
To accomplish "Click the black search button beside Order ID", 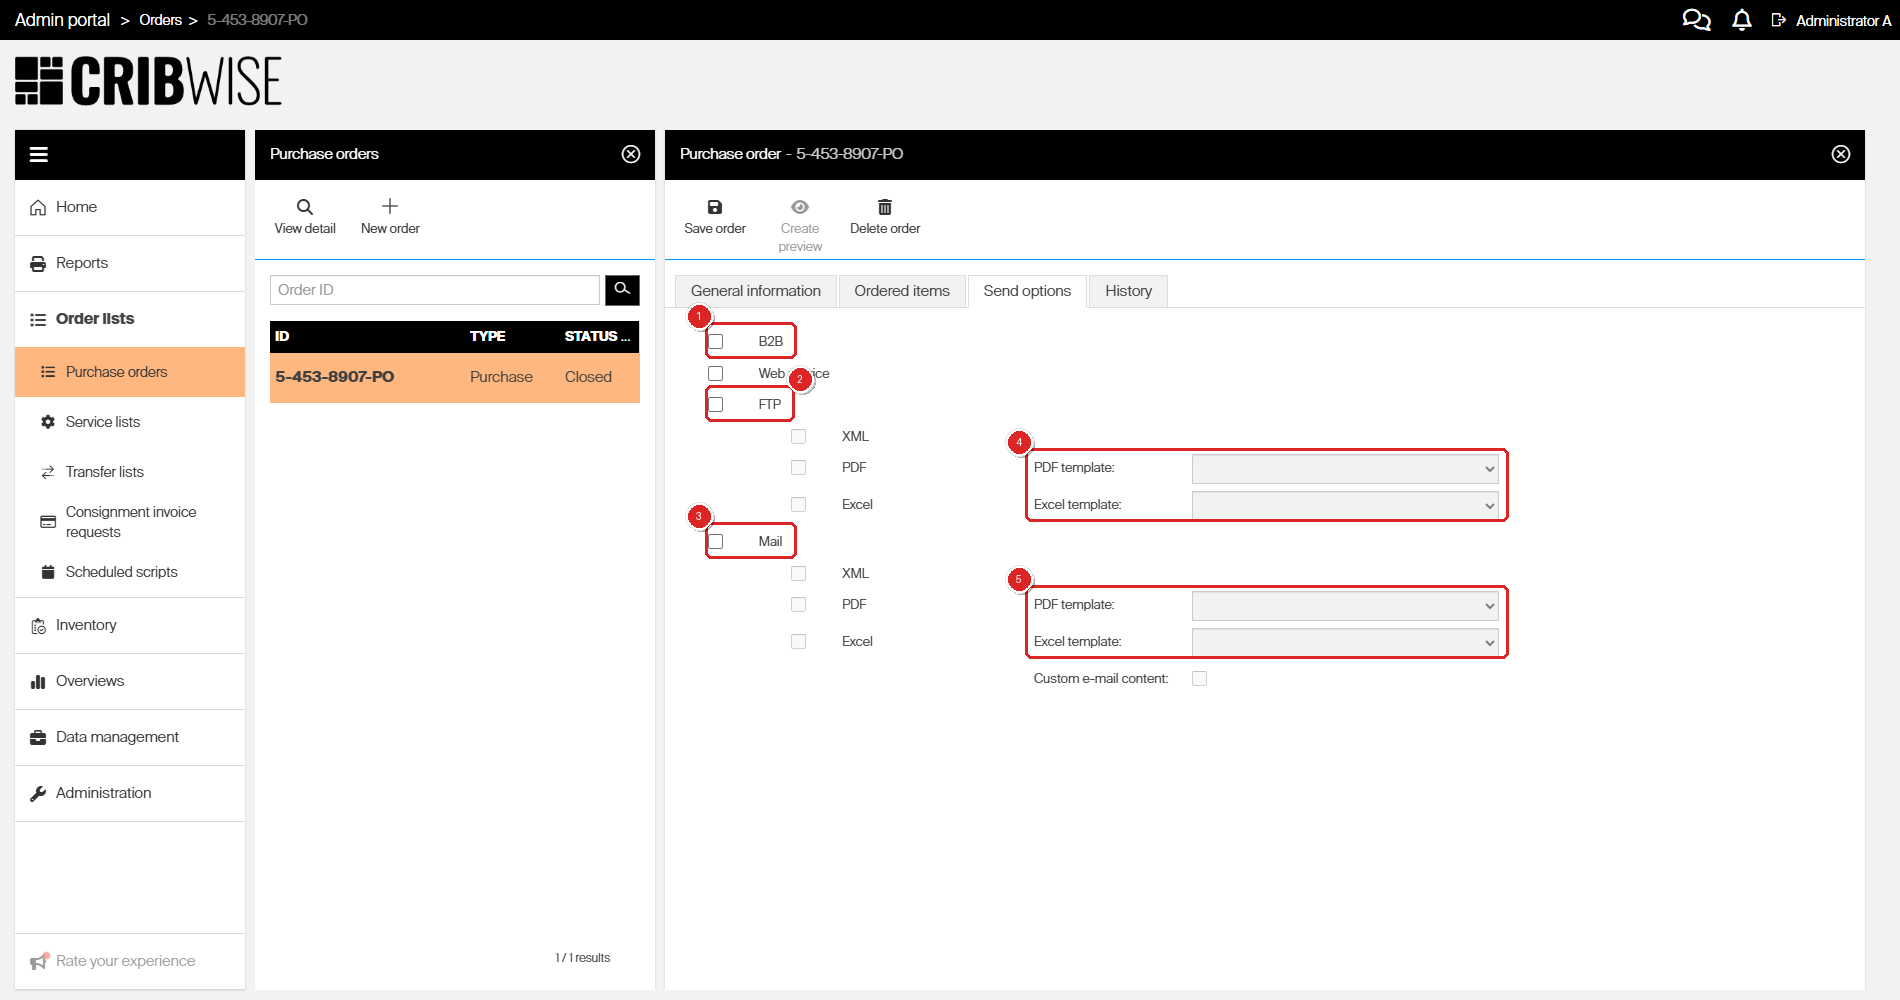I will (622, 290).
